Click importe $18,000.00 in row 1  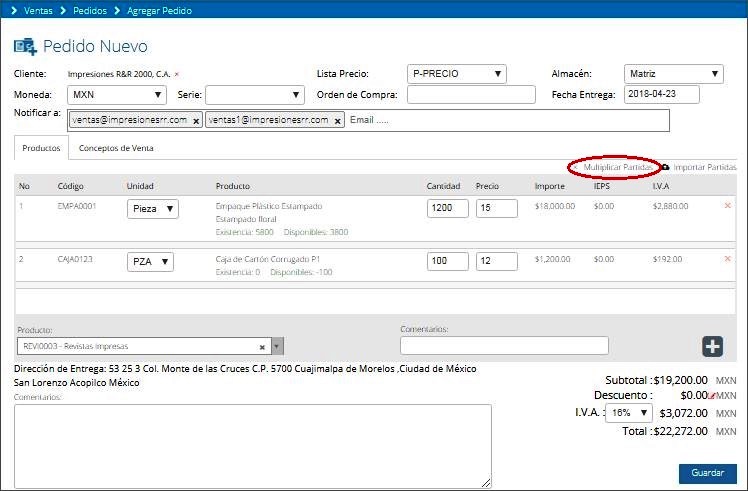[555, 206]
